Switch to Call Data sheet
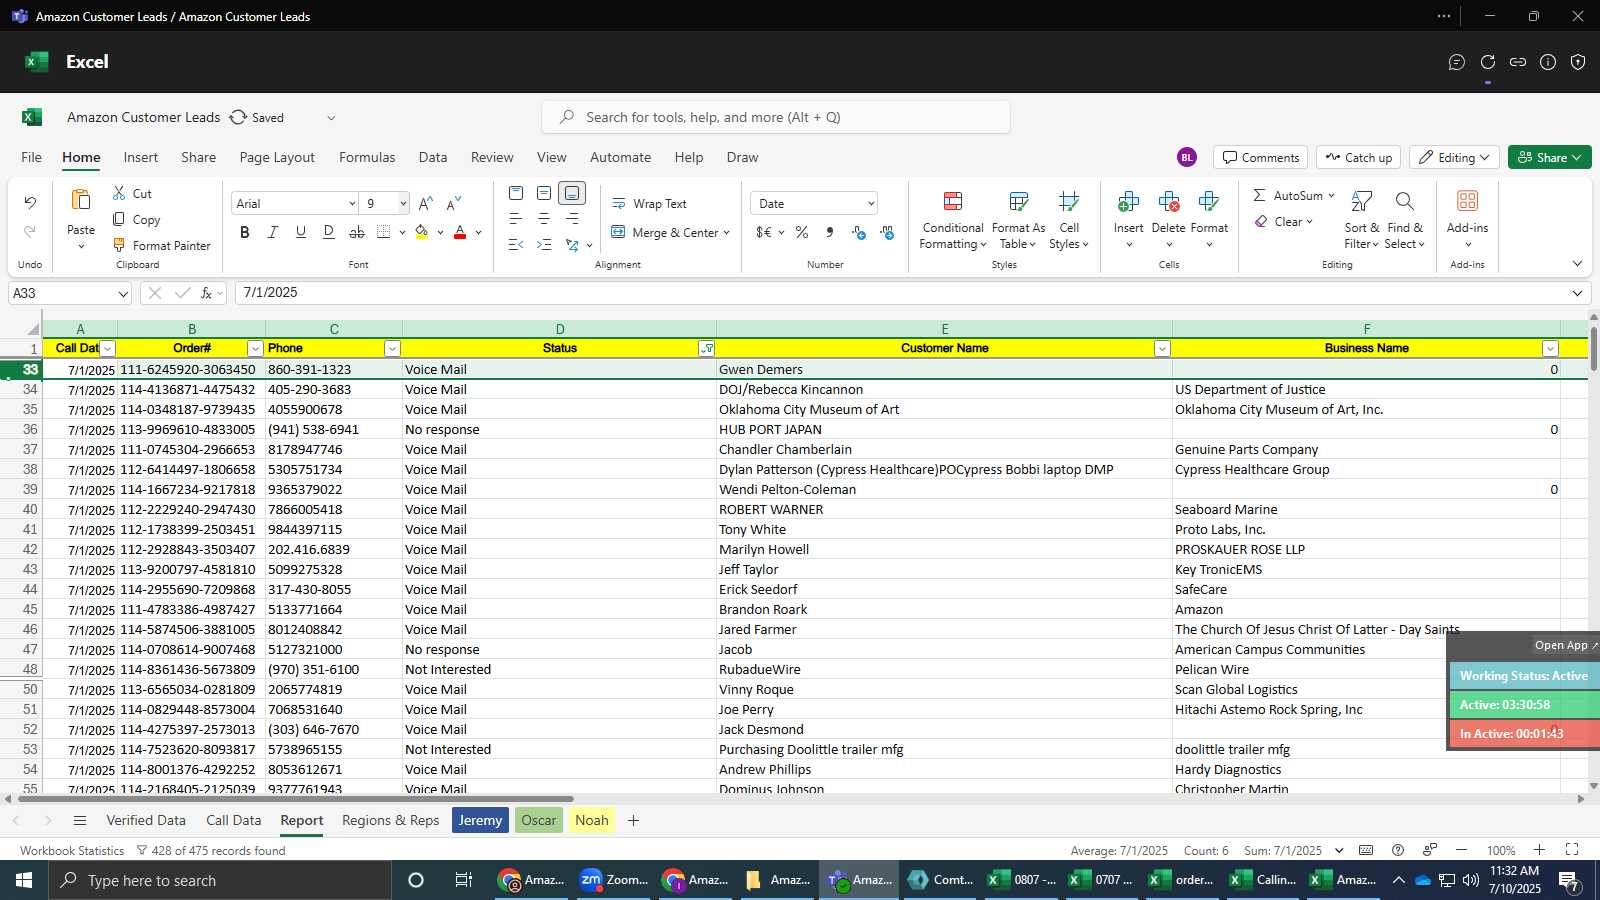This screenshot has width=1600, height=900. tap(233, 820)
